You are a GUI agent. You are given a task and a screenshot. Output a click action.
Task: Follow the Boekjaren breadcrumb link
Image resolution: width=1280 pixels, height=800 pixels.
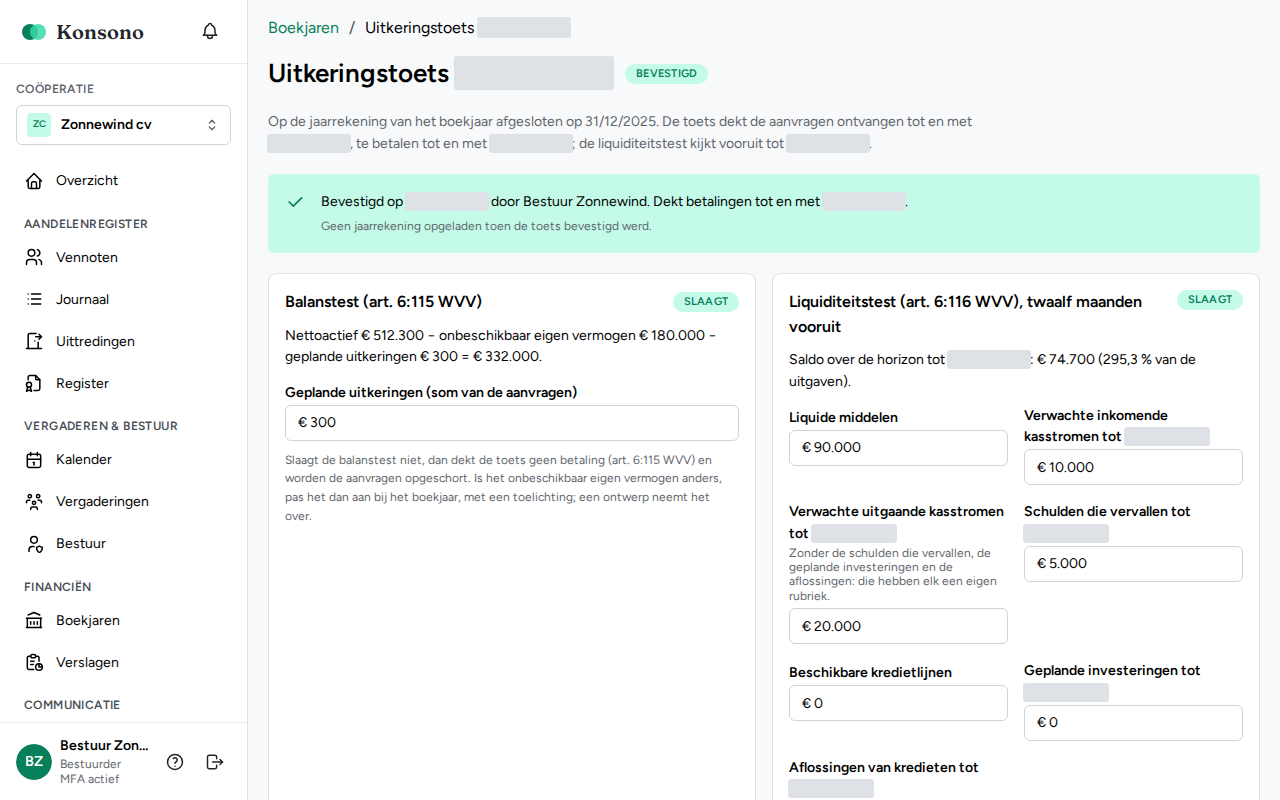[x=303, y=28]
